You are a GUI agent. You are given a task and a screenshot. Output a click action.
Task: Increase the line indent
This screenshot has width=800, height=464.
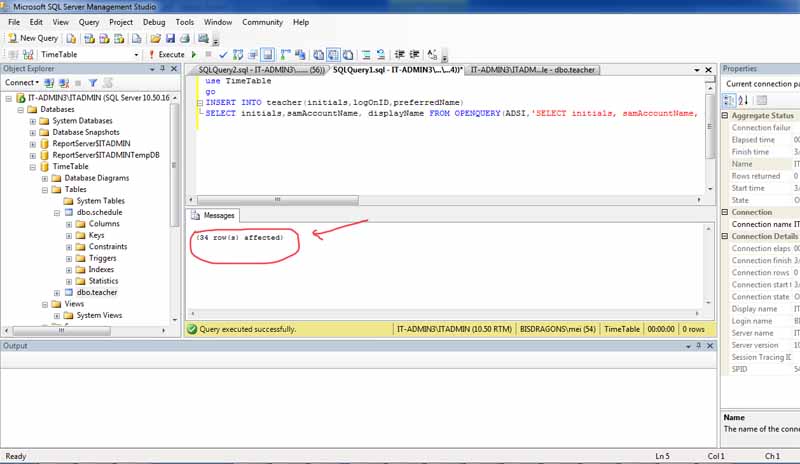click(x=414, y=54)
